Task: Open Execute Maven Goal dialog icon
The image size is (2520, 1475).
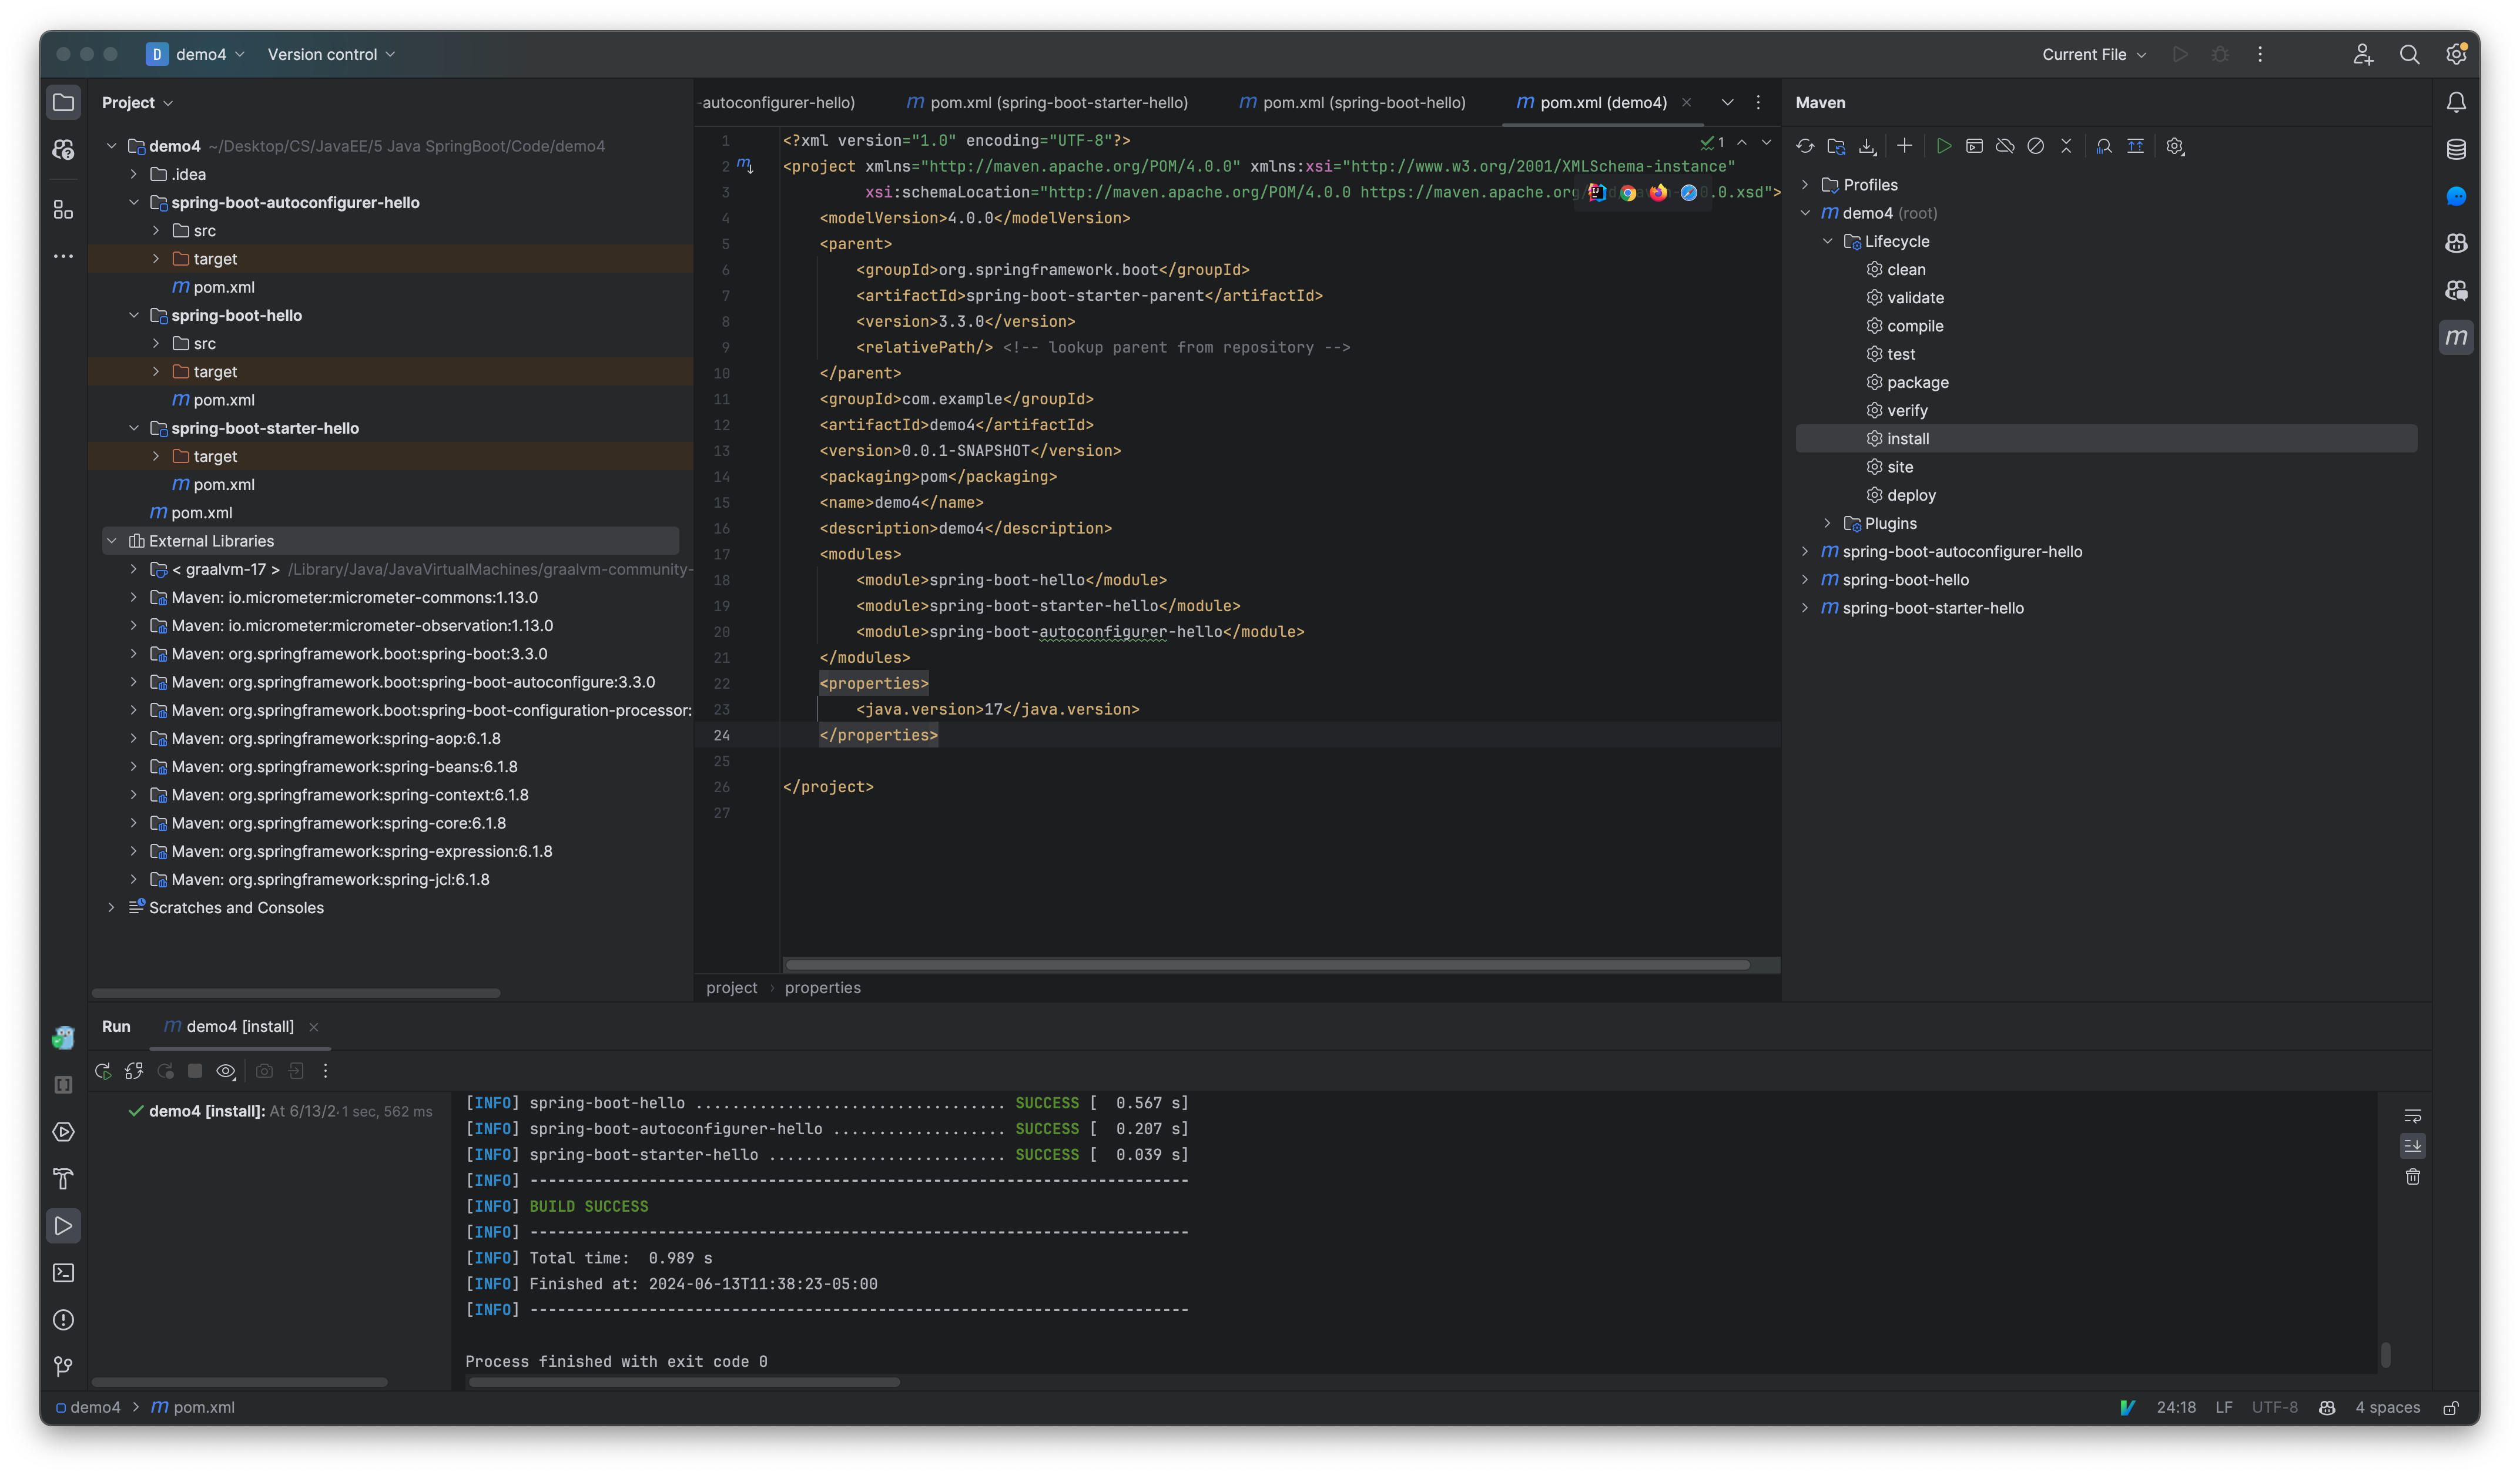Action: tap(1974, 146)
